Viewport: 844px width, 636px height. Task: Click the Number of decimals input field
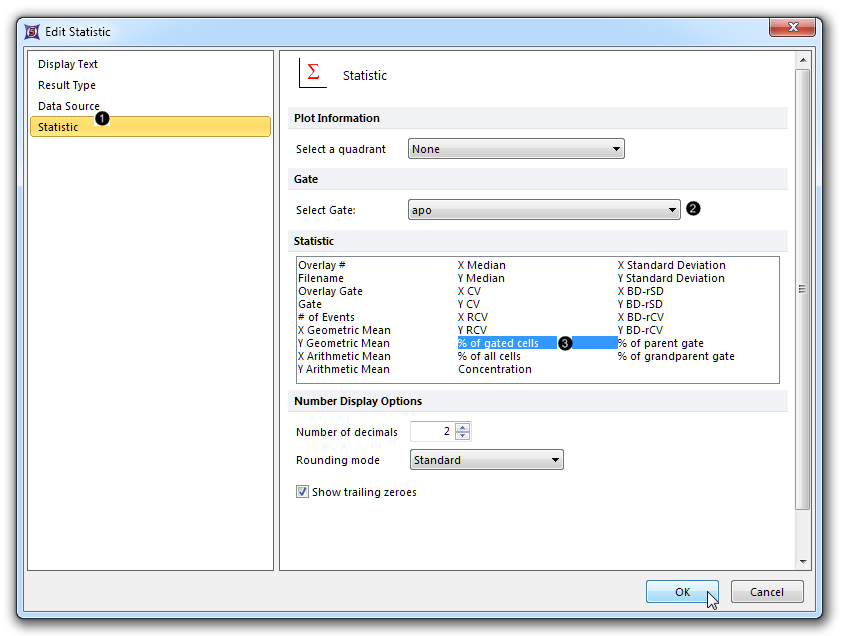pyautogui.click(x=432, y=432)
